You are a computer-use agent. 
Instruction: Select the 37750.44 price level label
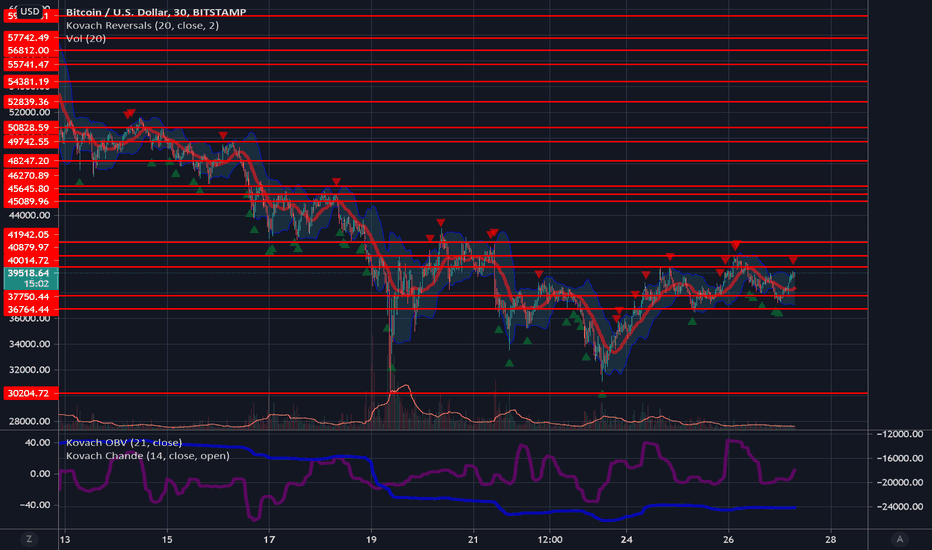click(31, 296)
